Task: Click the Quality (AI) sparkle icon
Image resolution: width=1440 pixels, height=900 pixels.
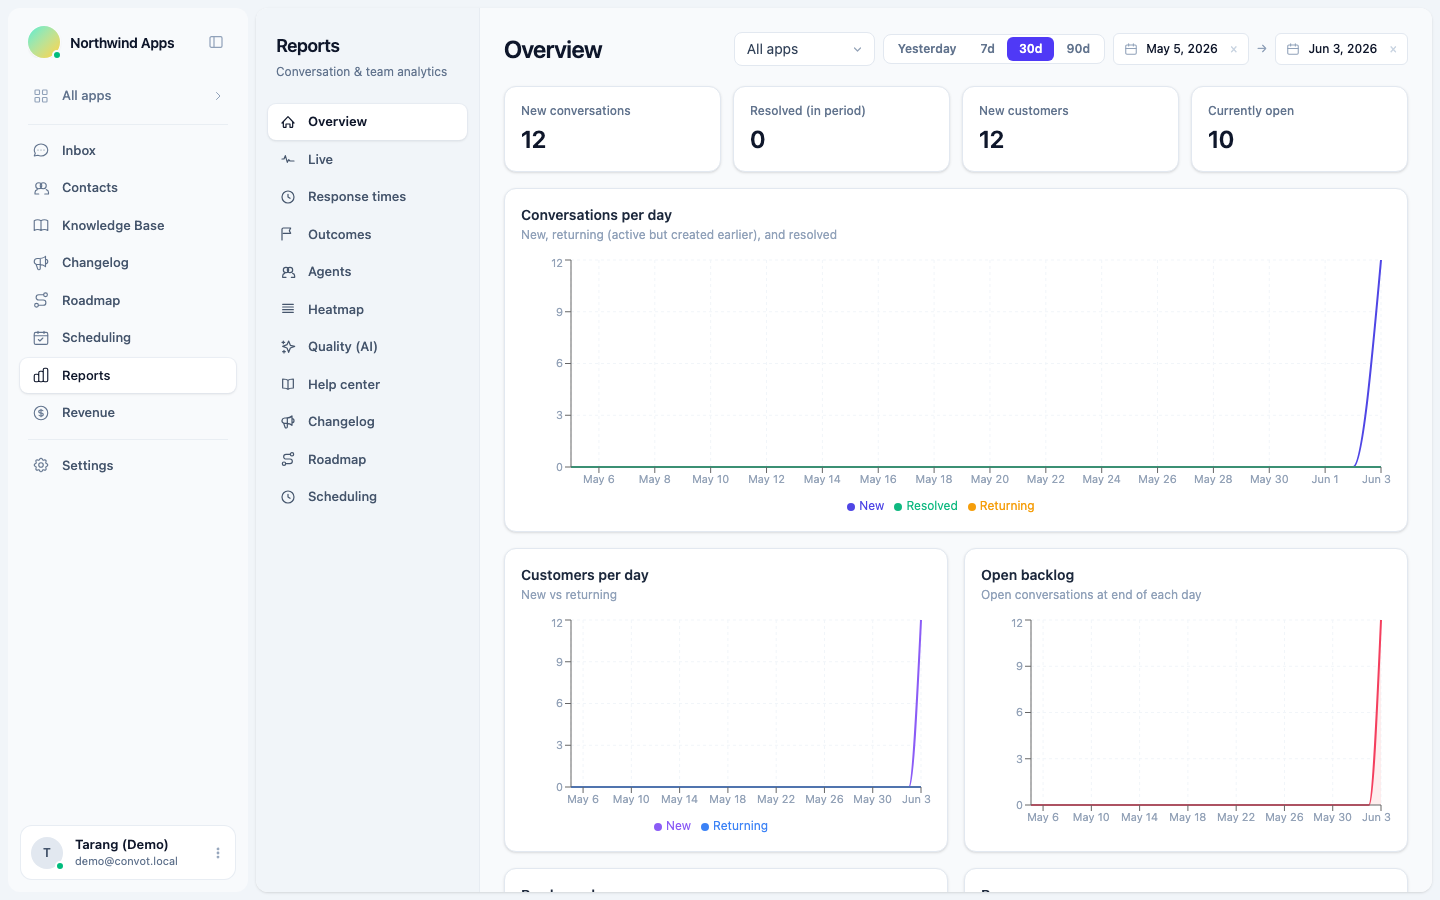Action: point(288,347)
